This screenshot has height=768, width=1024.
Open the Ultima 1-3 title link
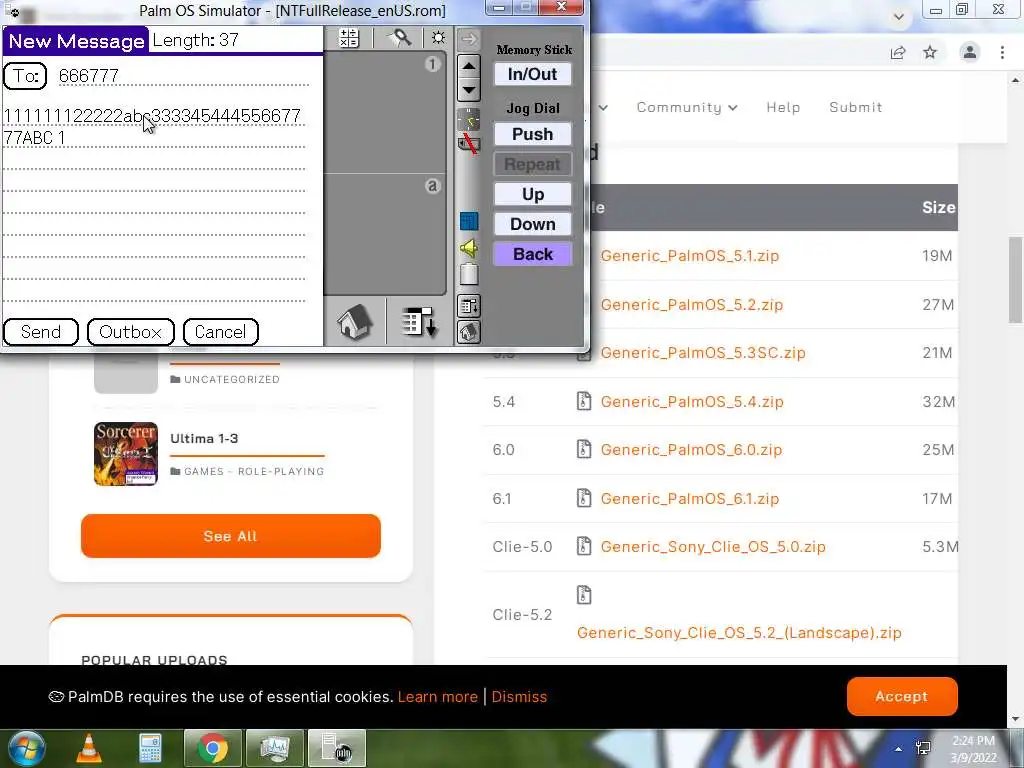tap(204, 438)
